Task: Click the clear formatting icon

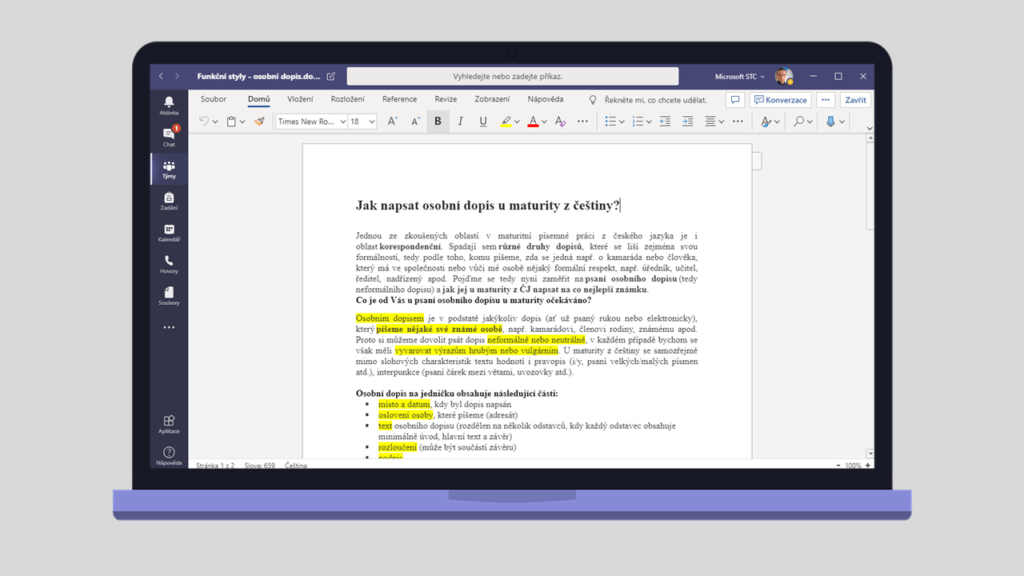Action: (560, 121)
